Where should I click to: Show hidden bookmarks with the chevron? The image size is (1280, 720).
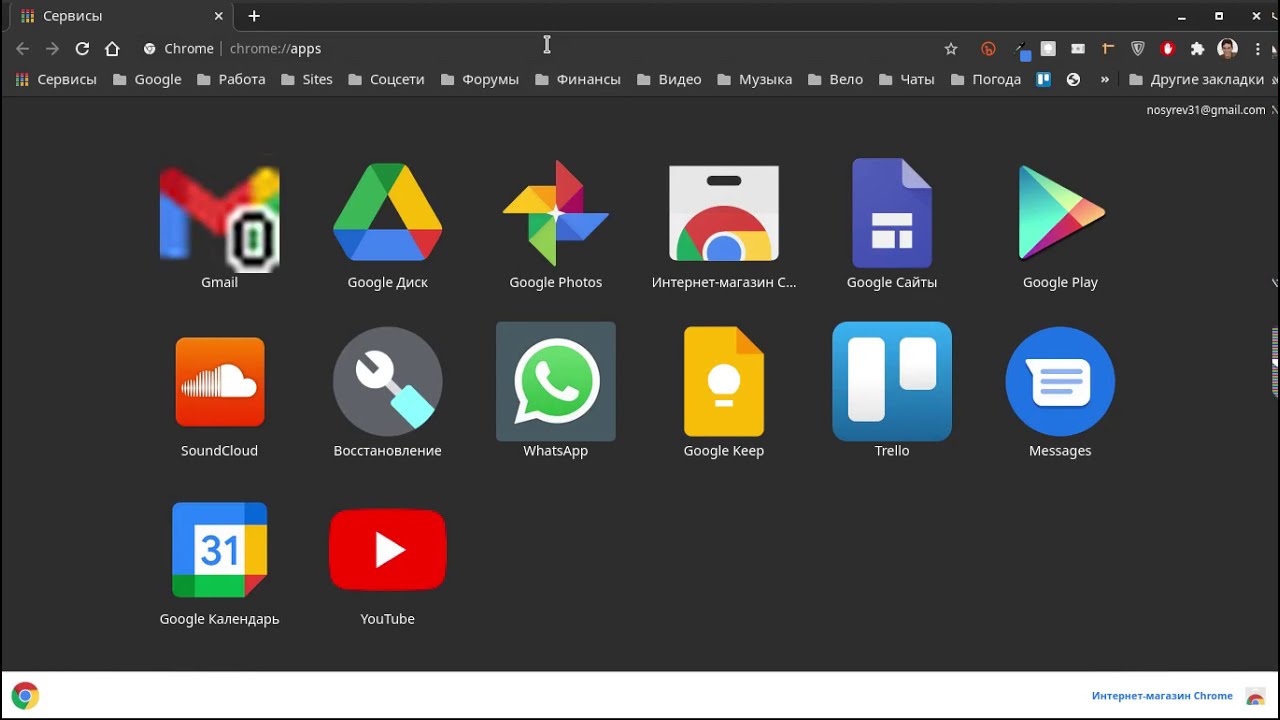click(1104, 79)
